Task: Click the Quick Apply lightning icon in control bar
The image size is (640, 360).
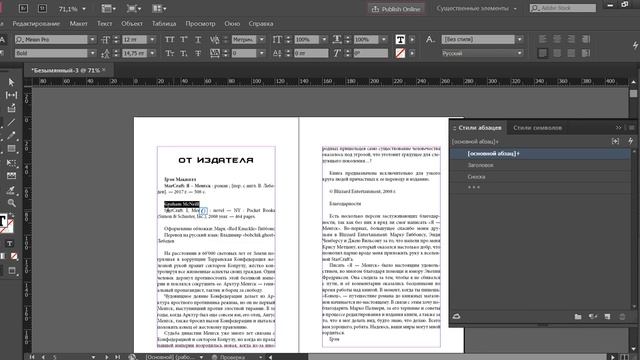Action: 636,46
